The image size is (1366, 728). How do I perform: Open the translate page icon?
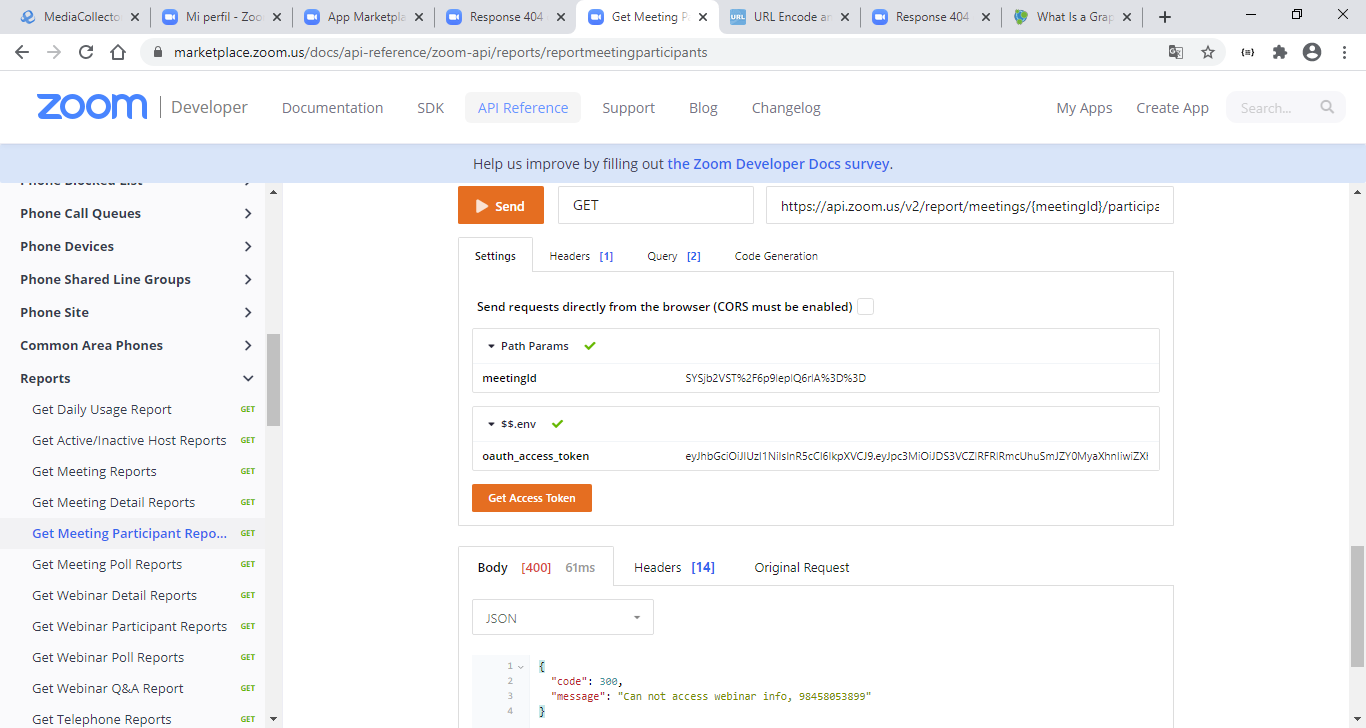click(x=1176, y=52)
